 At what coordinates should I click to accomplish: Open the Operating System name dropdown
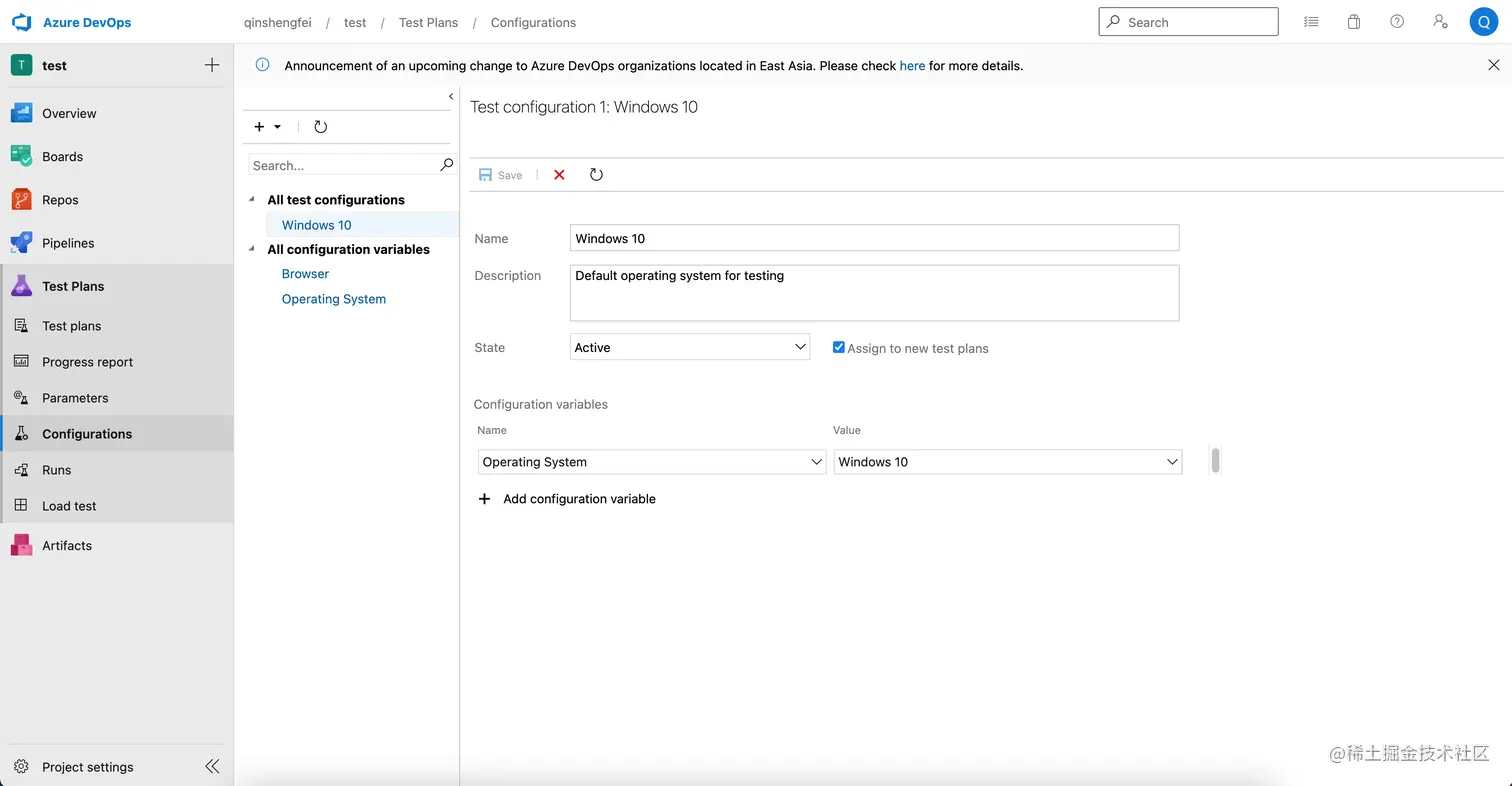pos(652,462)
